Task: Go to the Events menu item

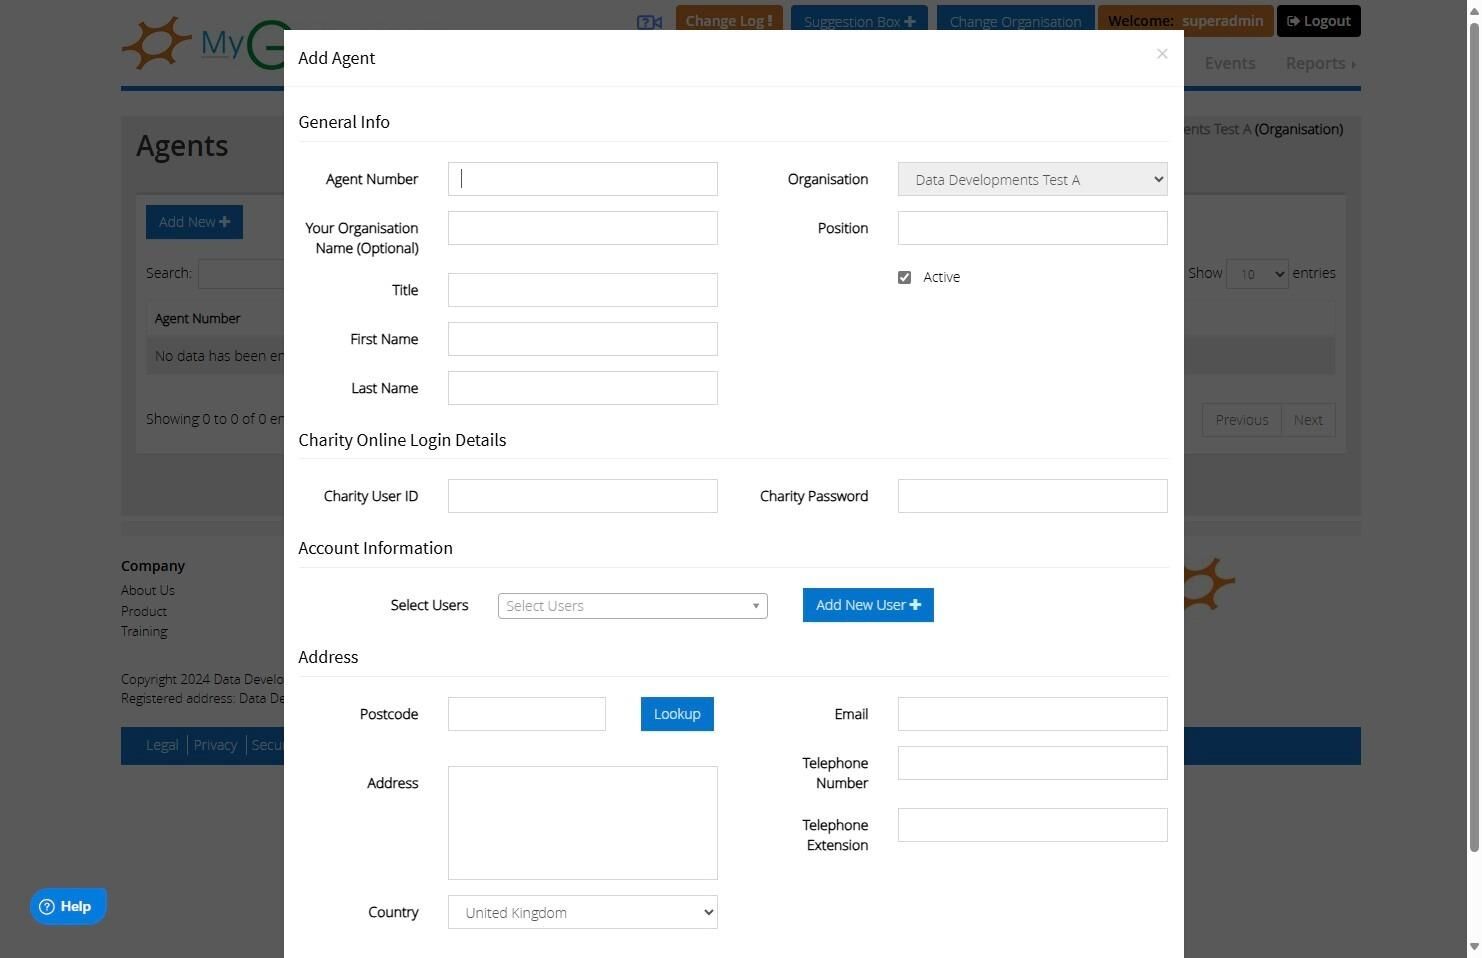Action: point(1229,63)
